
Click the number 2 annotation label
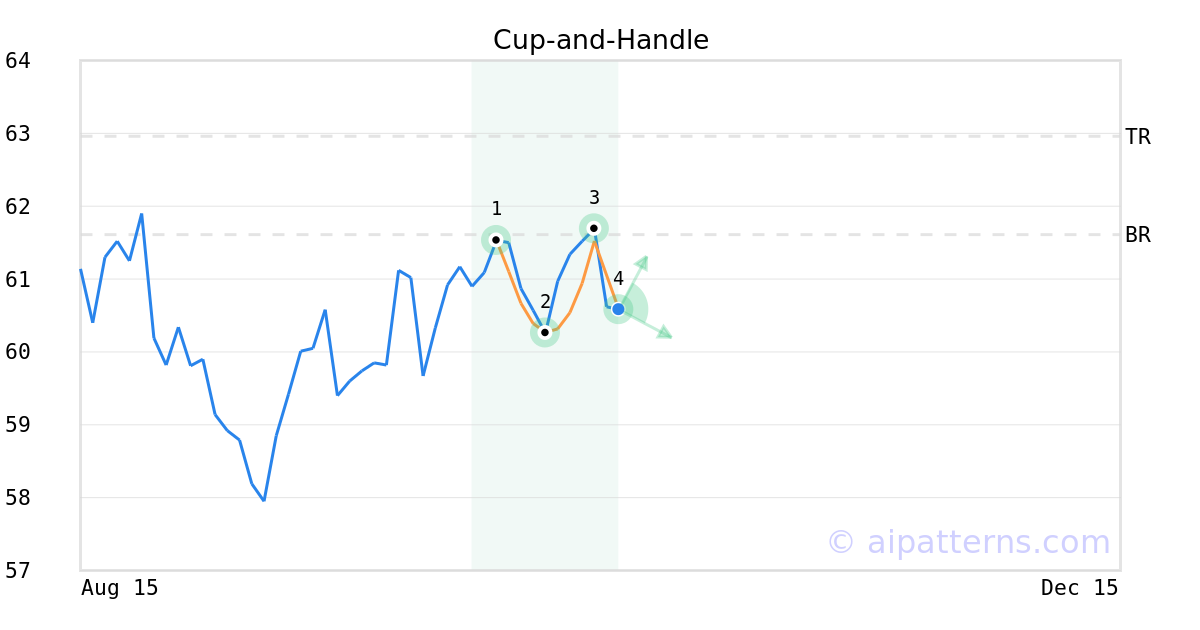(545, 302)
